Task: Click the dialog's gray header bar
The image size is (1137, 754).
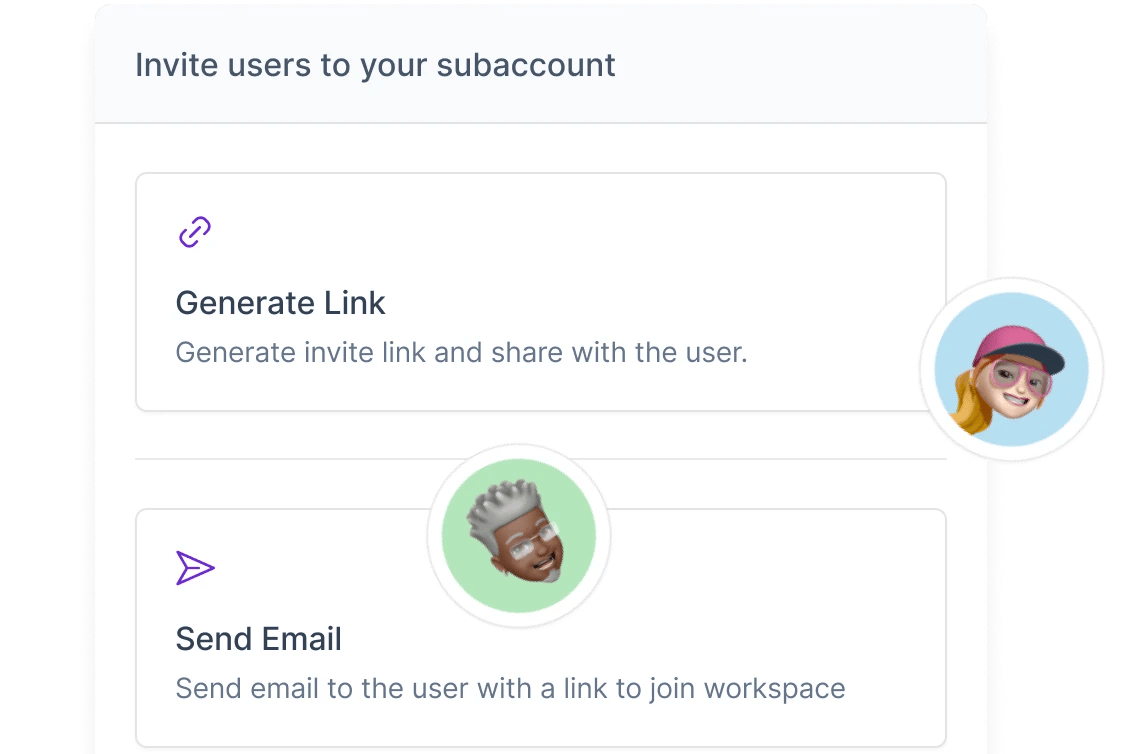Action: coord(800,66)
